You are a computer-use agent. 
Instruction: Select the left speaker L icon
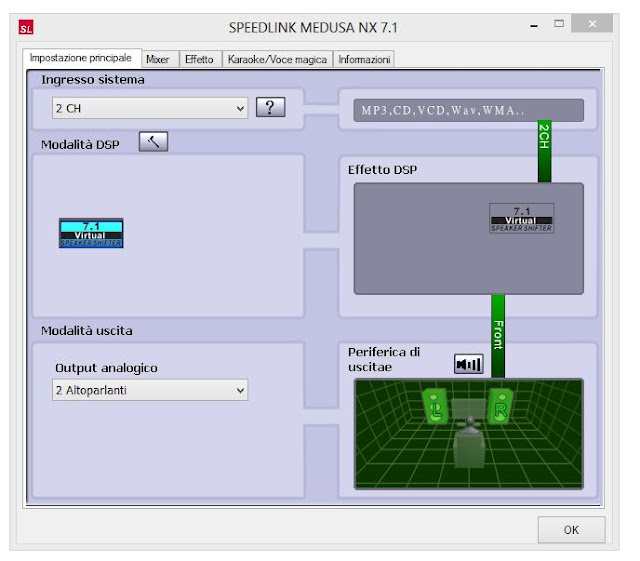point(435,407)
